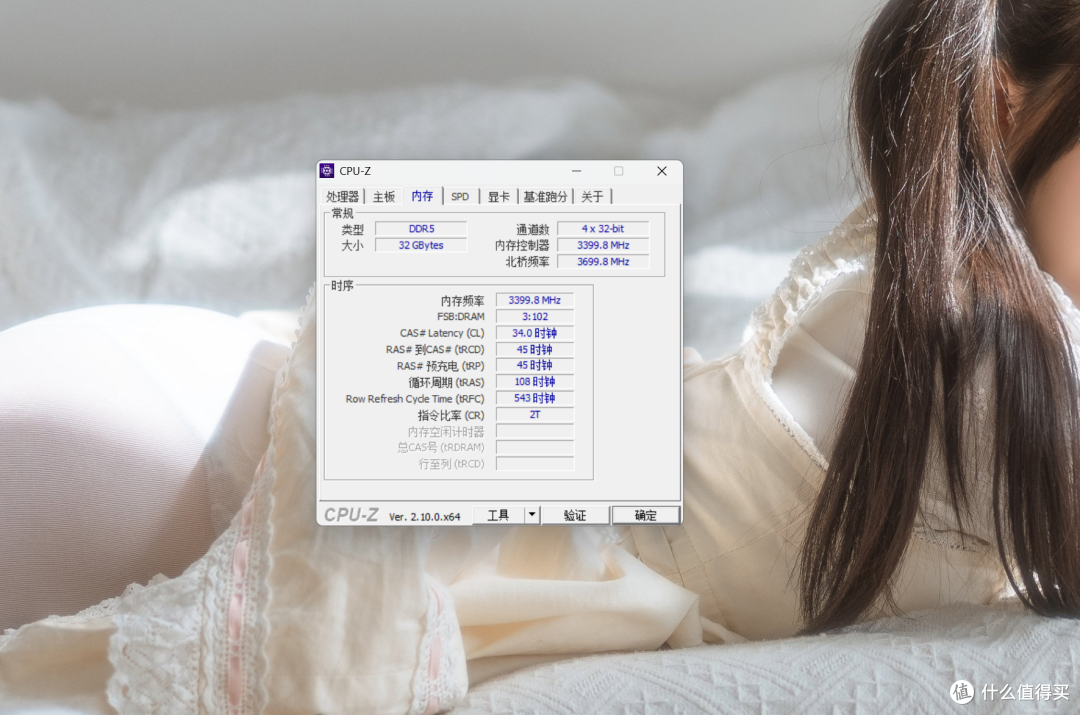Minimize the CPU-Z window
This screenshot has height=715, width=1080.
pyautogui.click(x=577, y=171)
